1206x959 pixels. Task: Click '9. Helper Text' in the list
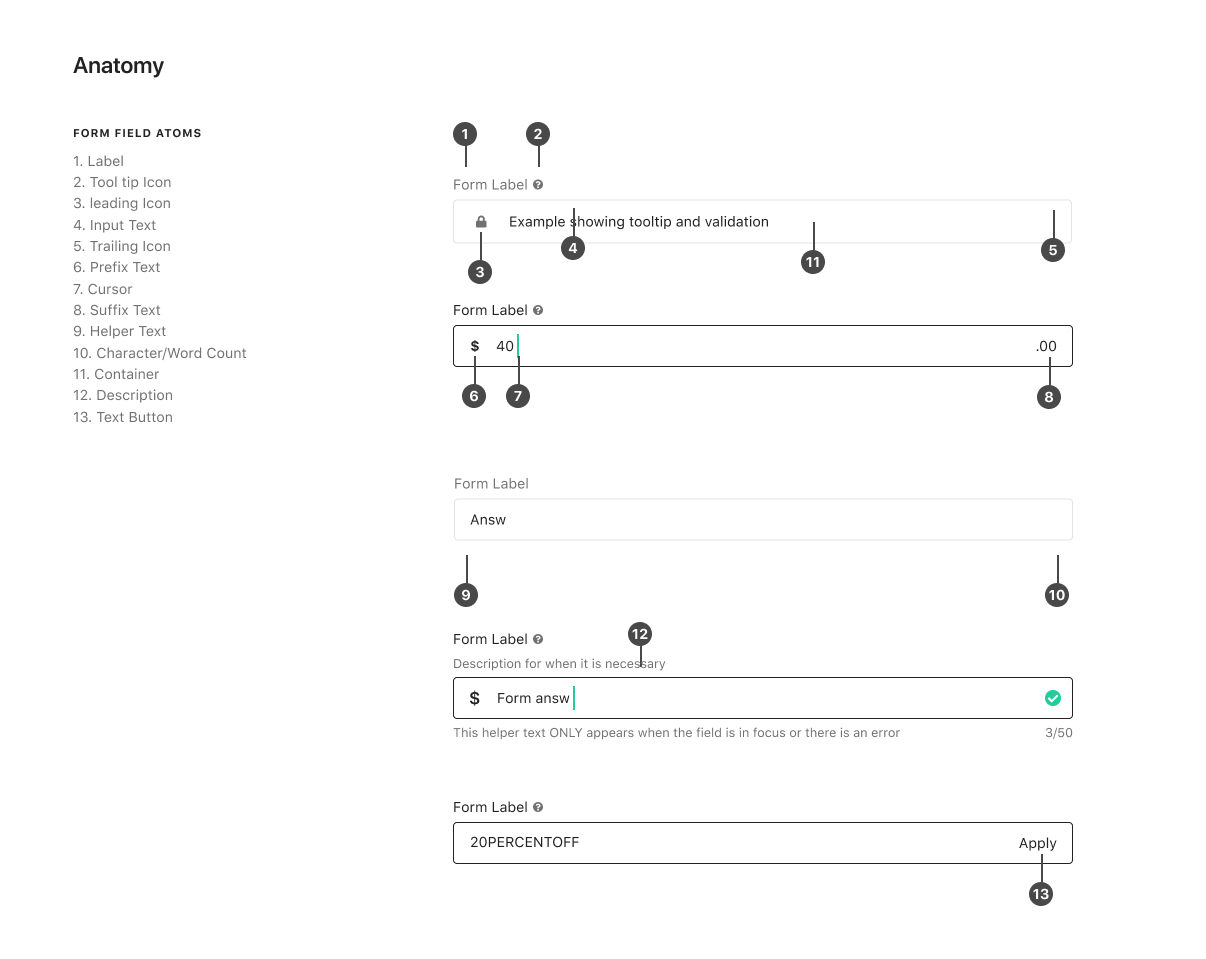click(x=120, y=331)
